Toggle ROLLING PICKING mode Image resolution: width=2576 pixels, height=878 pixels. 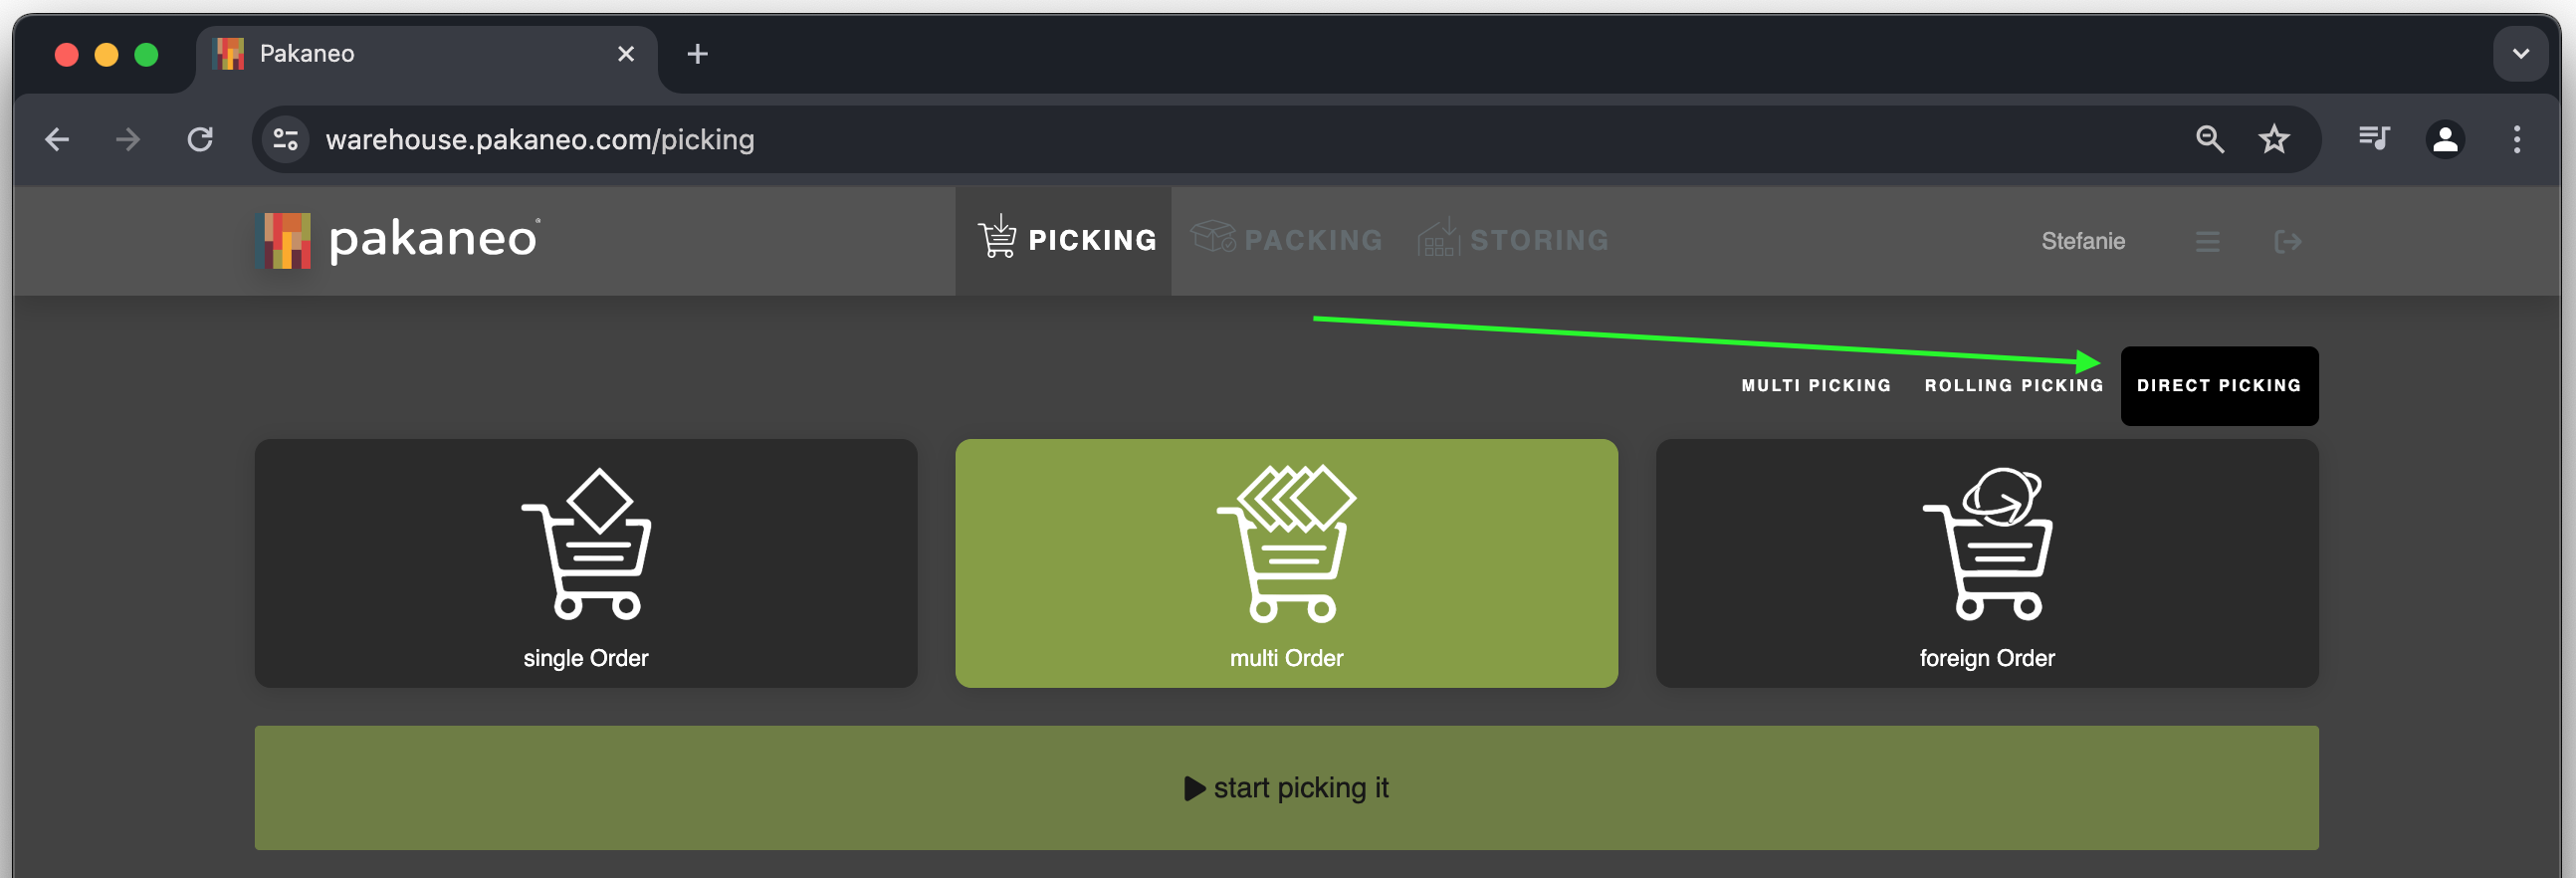click(2013, 386)
